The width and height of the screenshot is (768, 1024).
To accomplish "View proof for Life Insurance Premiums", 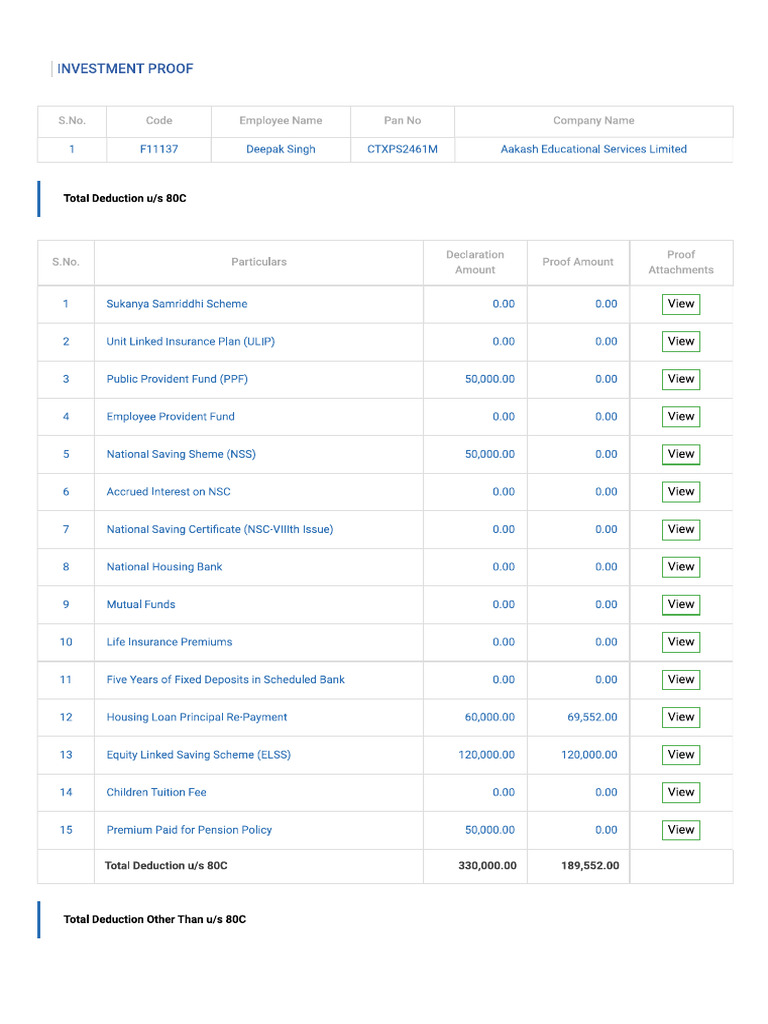I will click(681, 642).
